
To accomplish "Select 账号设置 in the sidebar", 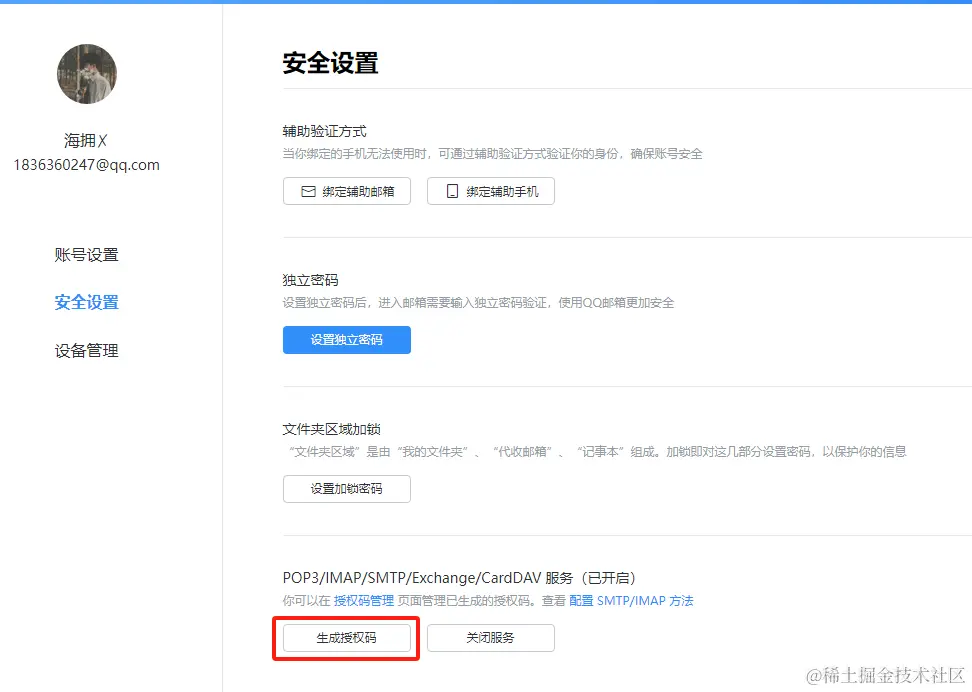I will (87, 255).
